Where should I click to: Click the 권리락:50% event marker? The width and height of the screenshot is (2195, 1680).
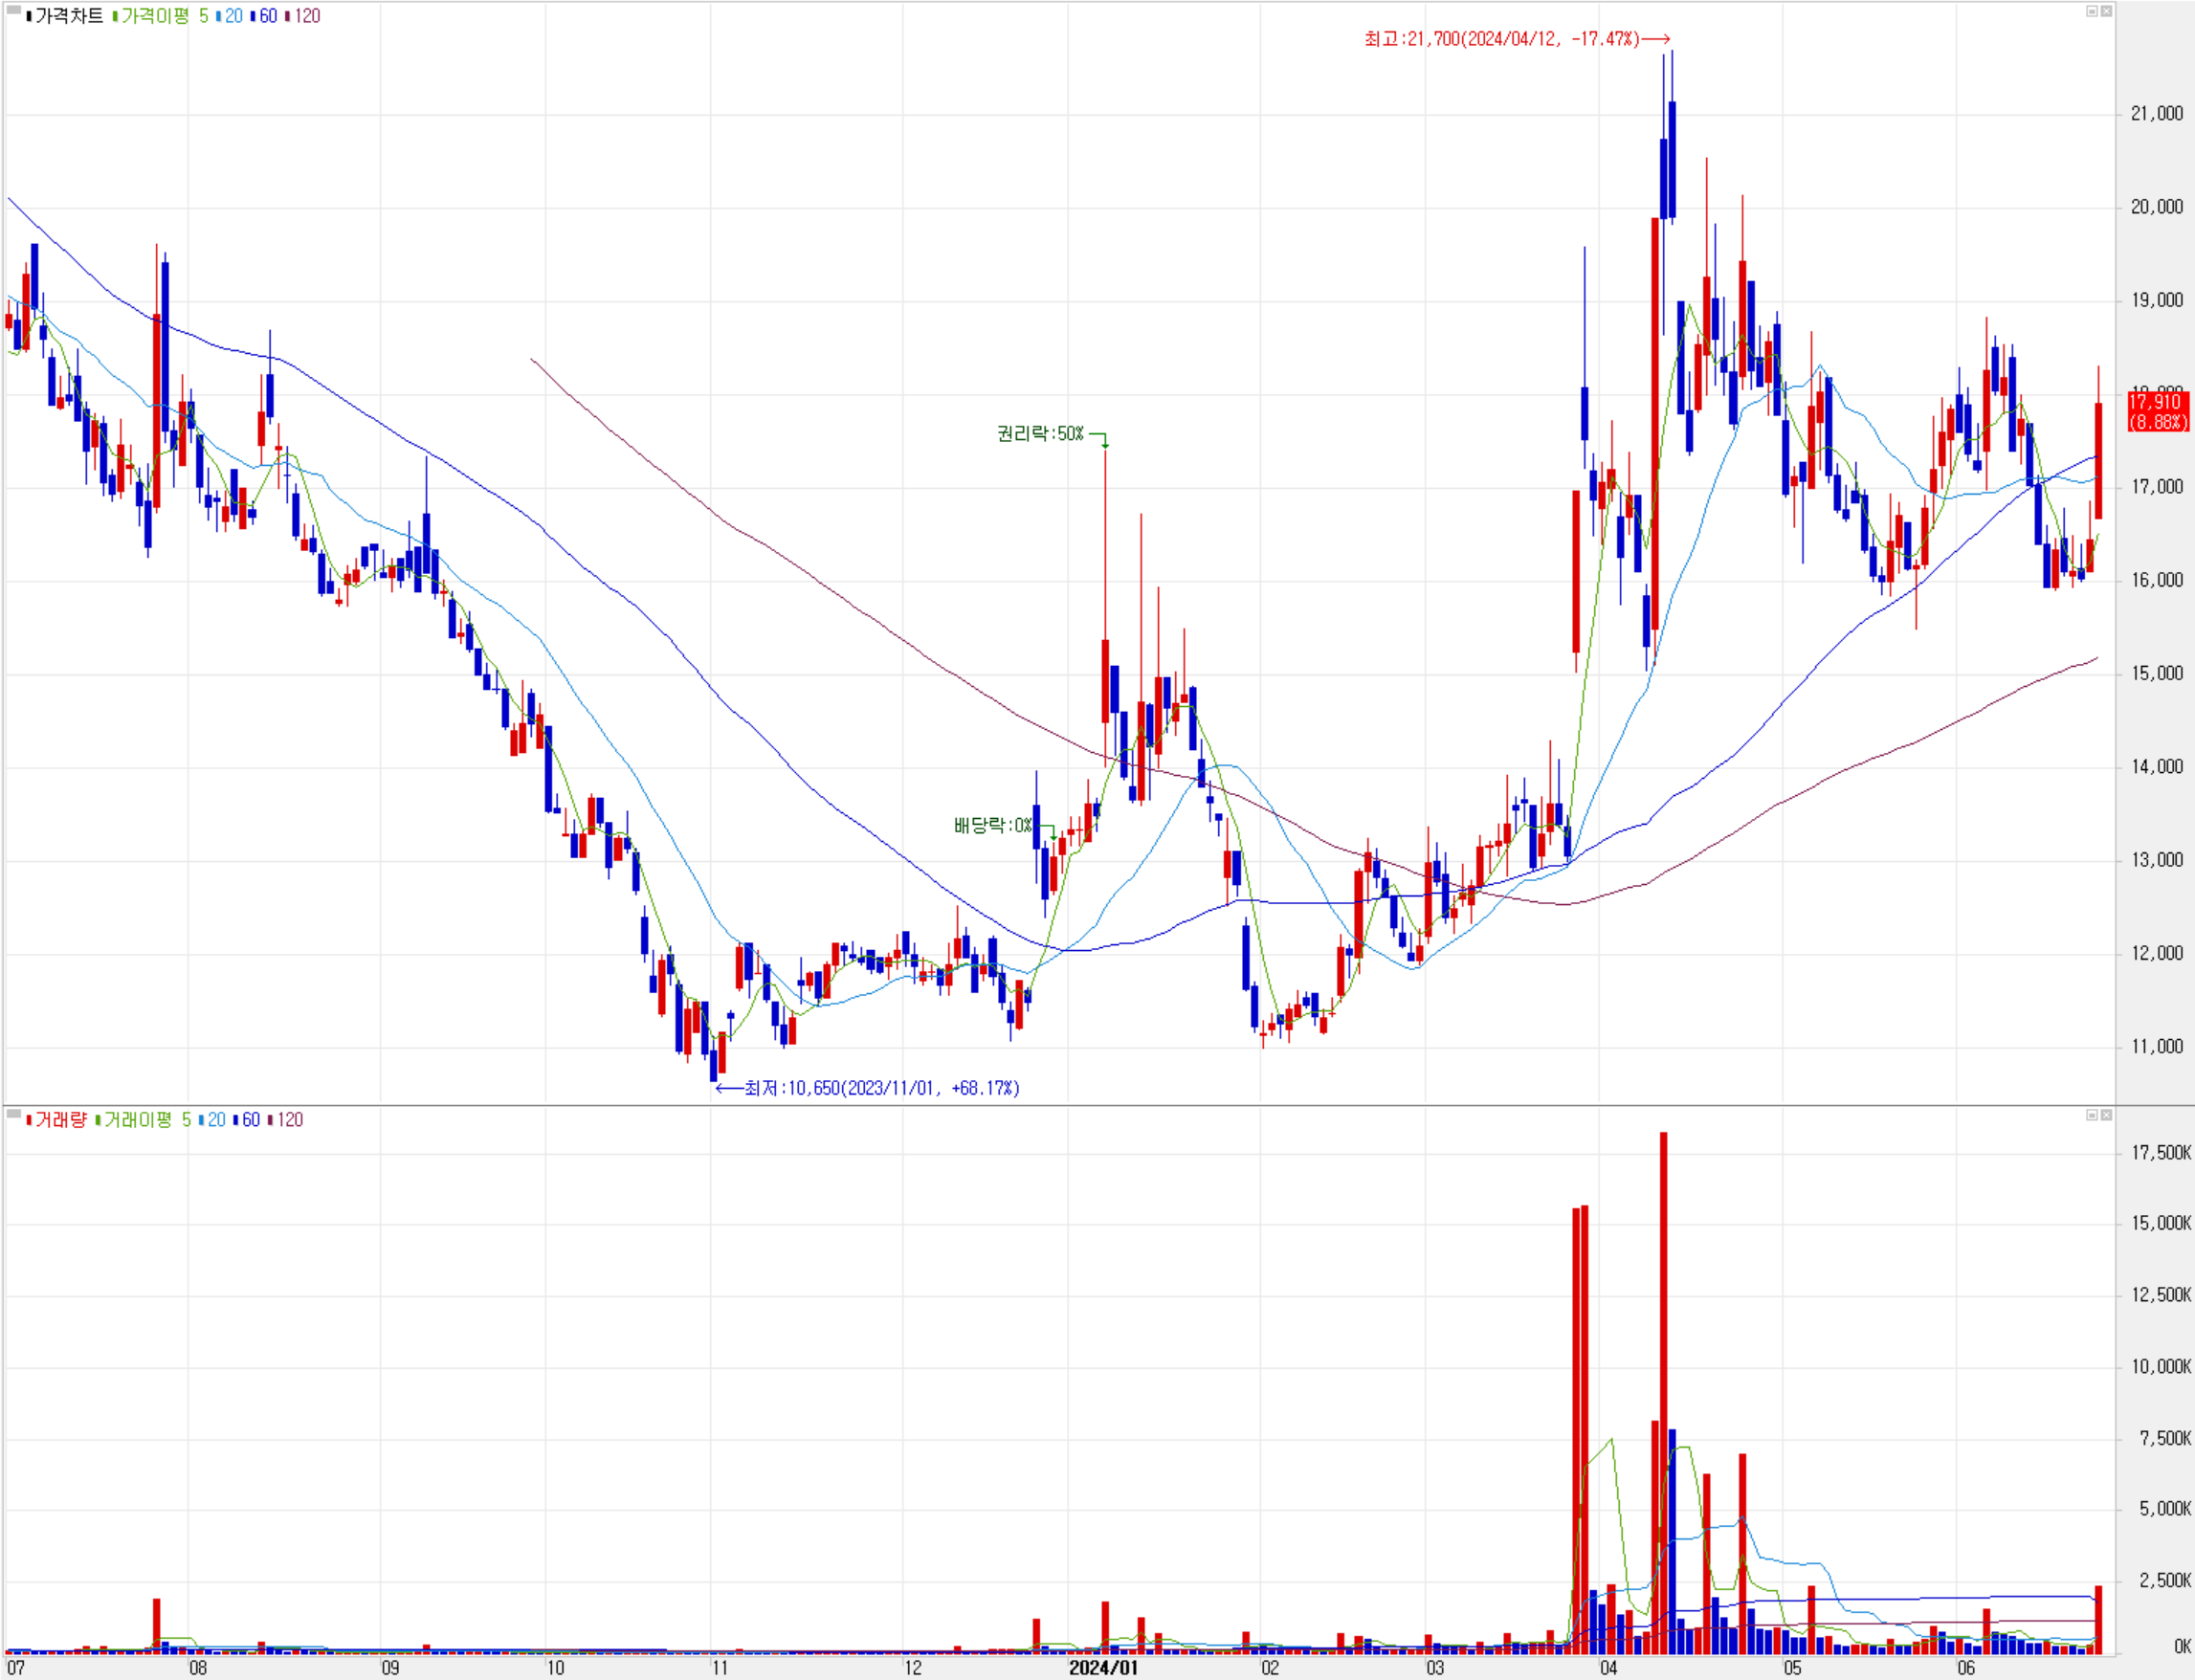tap(1040, 433)
